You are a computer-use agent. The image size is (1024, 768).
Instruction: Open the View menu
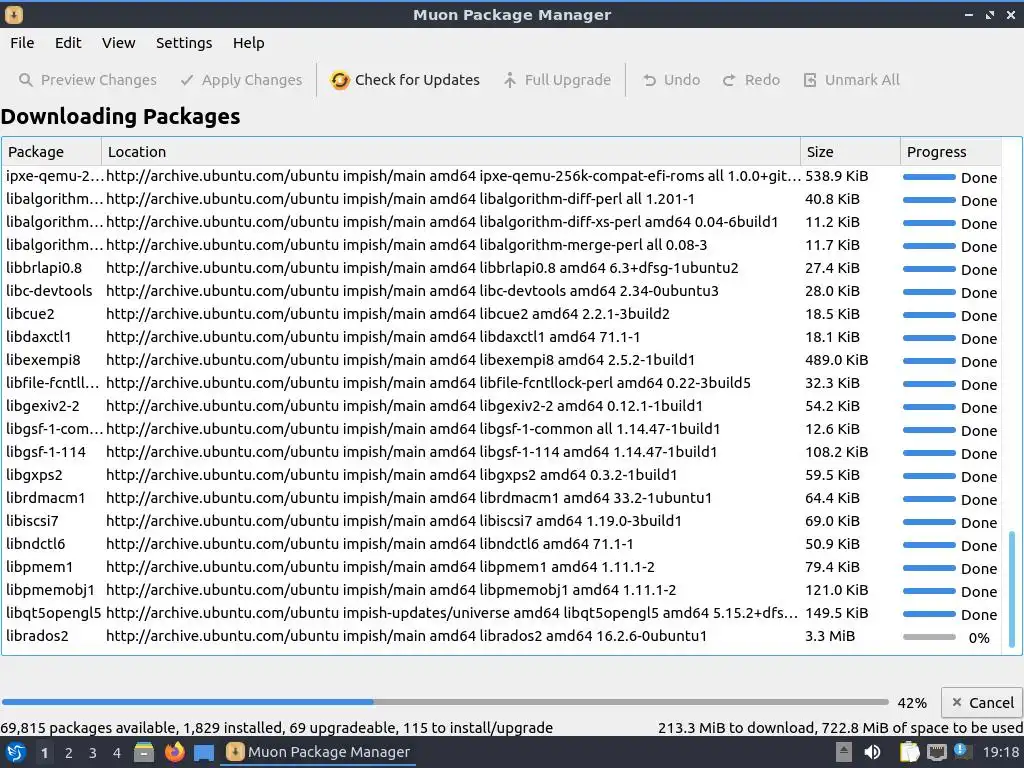[x=118, y=43]
